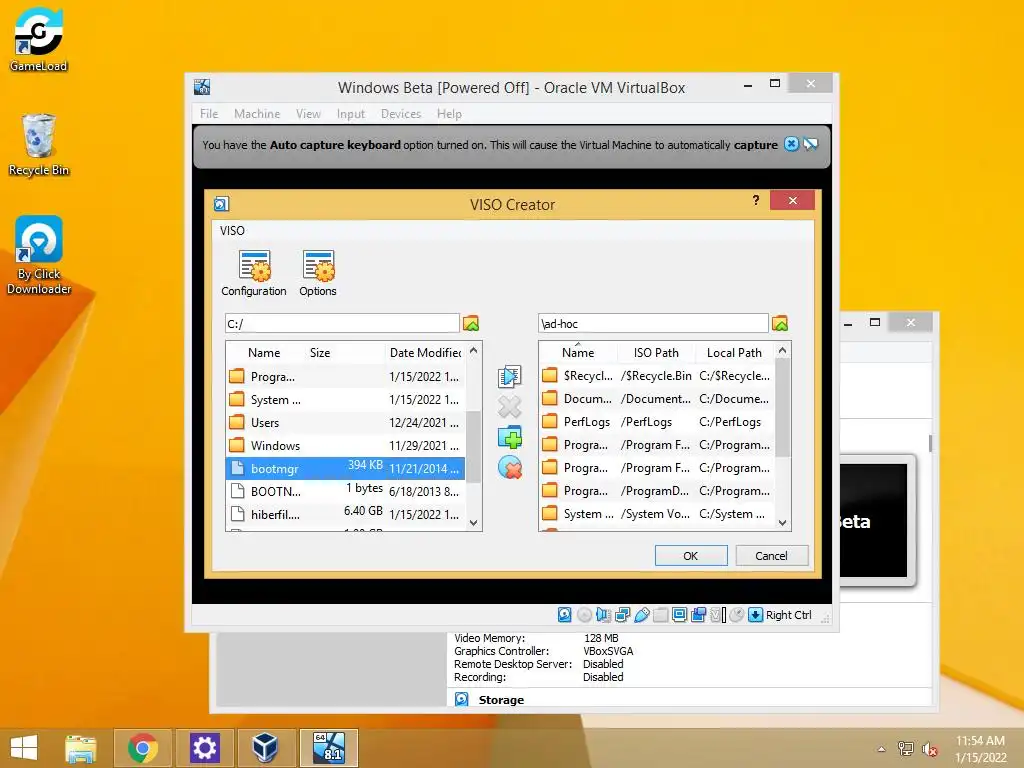This screenshot has height=768, width=1024.
Task: Click the network status bar icon
Action: coord(622,615)
